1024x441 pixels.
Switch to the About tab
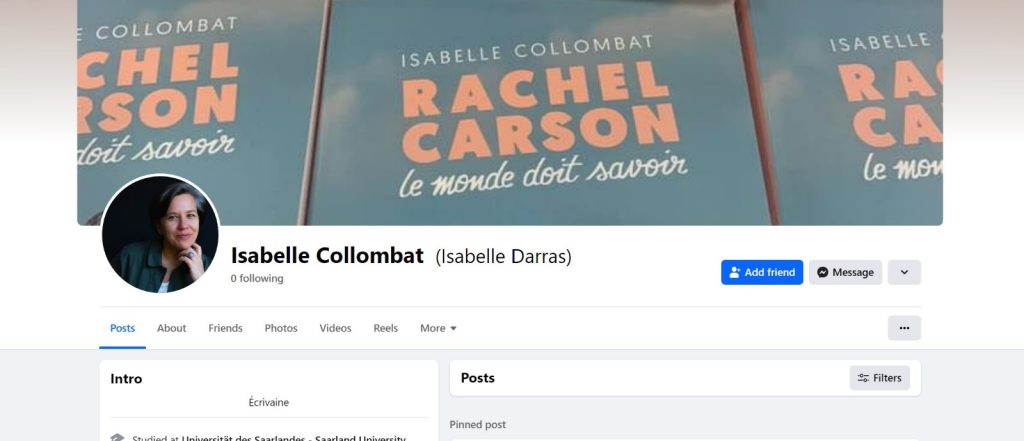[171, 328]
